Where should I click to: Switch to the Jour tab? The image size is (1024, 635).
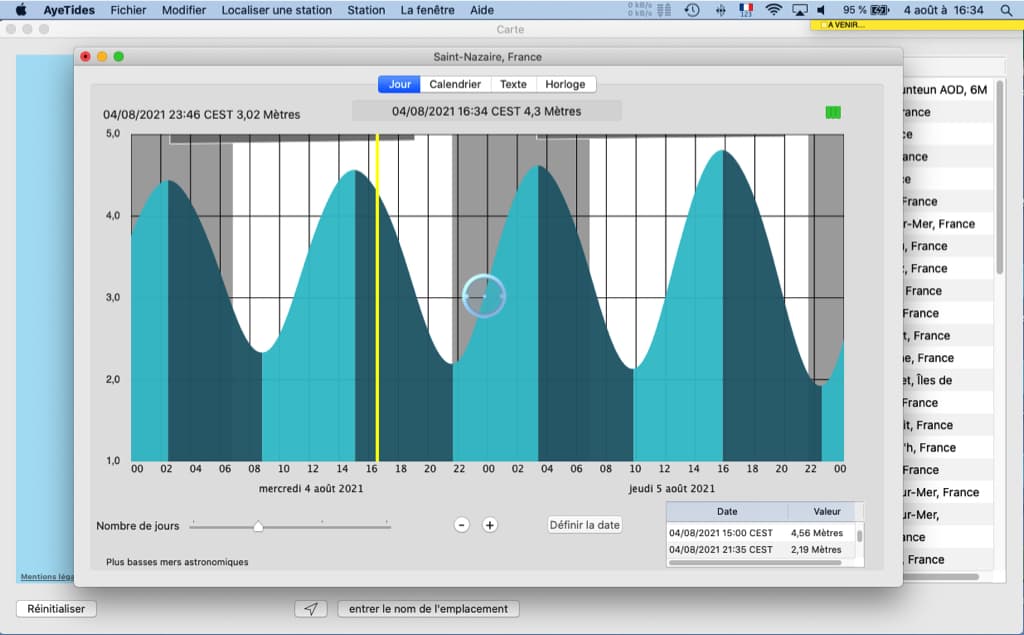399,84
